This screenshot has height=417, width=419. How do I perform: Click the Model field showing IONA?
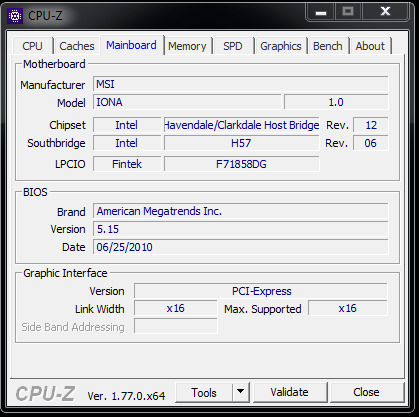point(187,102)
